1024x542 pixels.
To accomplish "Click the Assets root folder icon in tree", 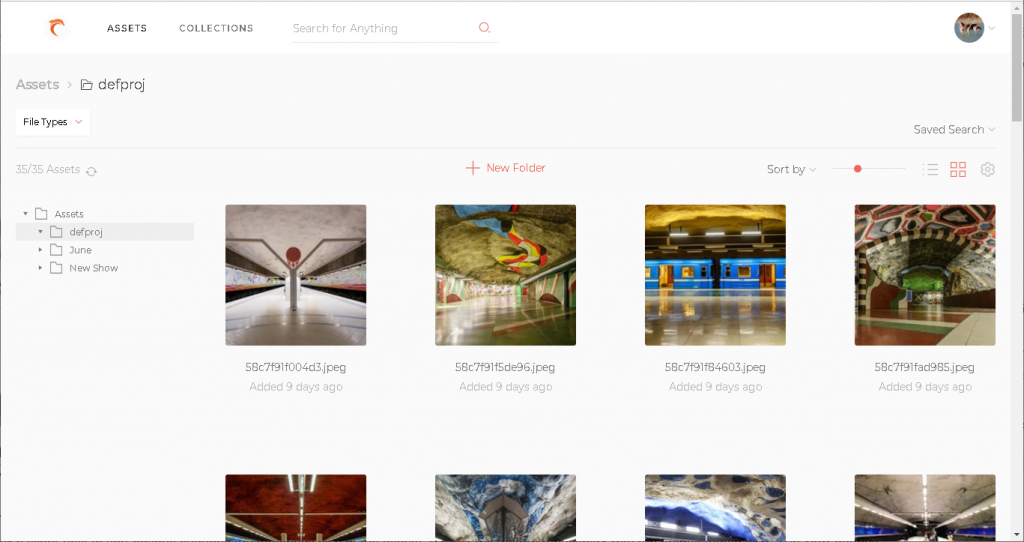I will [41, 214].
